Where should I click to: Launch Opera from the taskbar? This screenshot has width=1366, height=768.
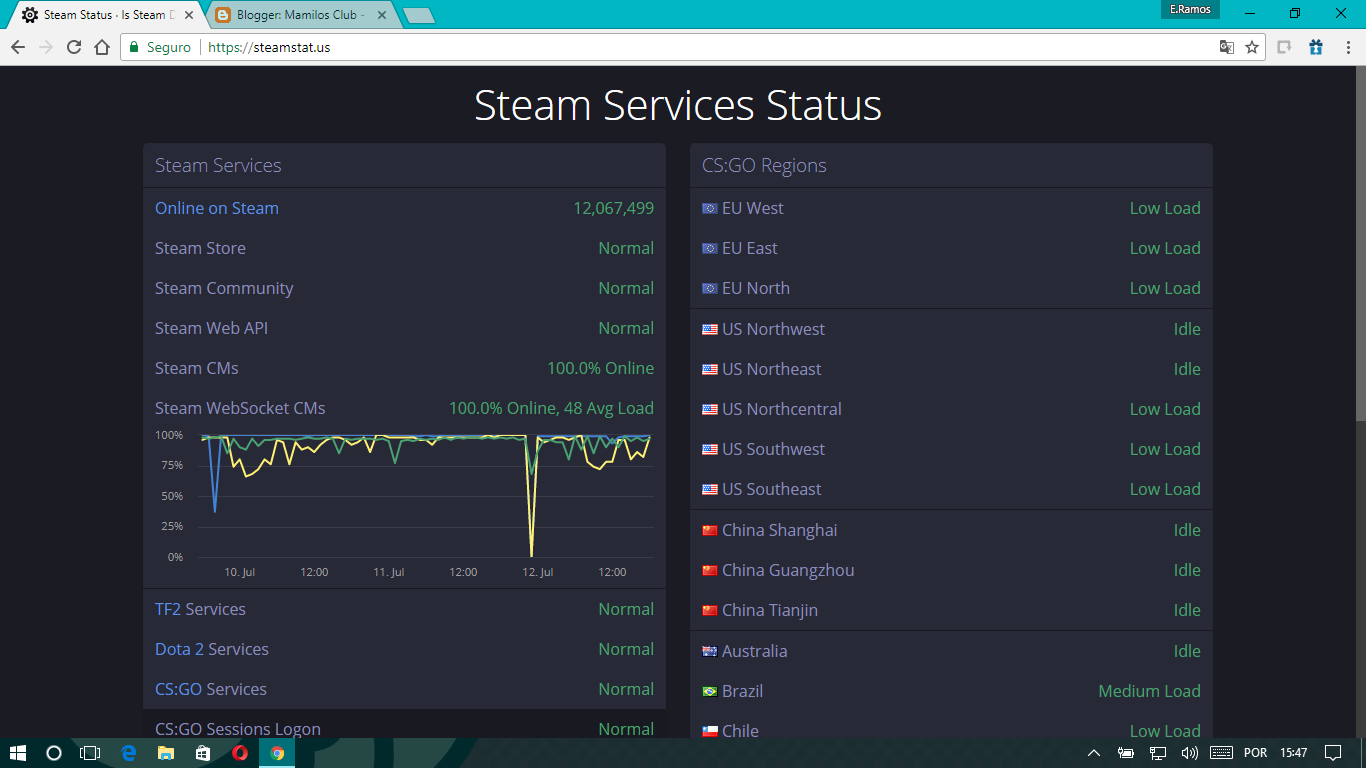tap(239, 753)
